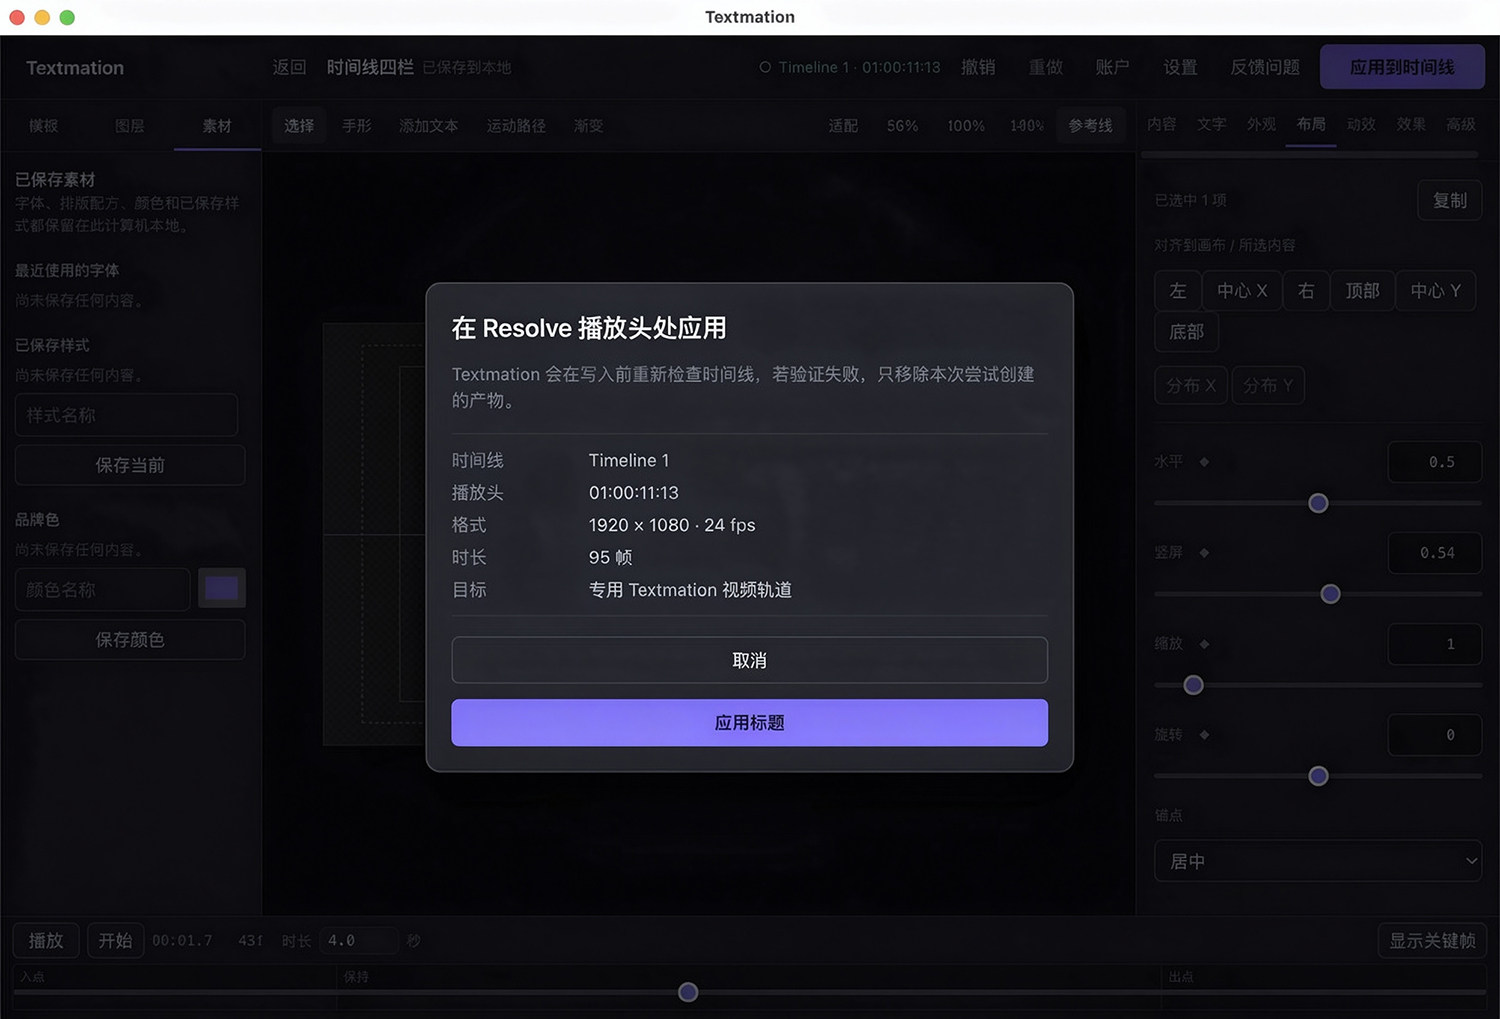1500x1019 pixels.
Task: Open the 内容 inspector tab
Action: 1161,124
